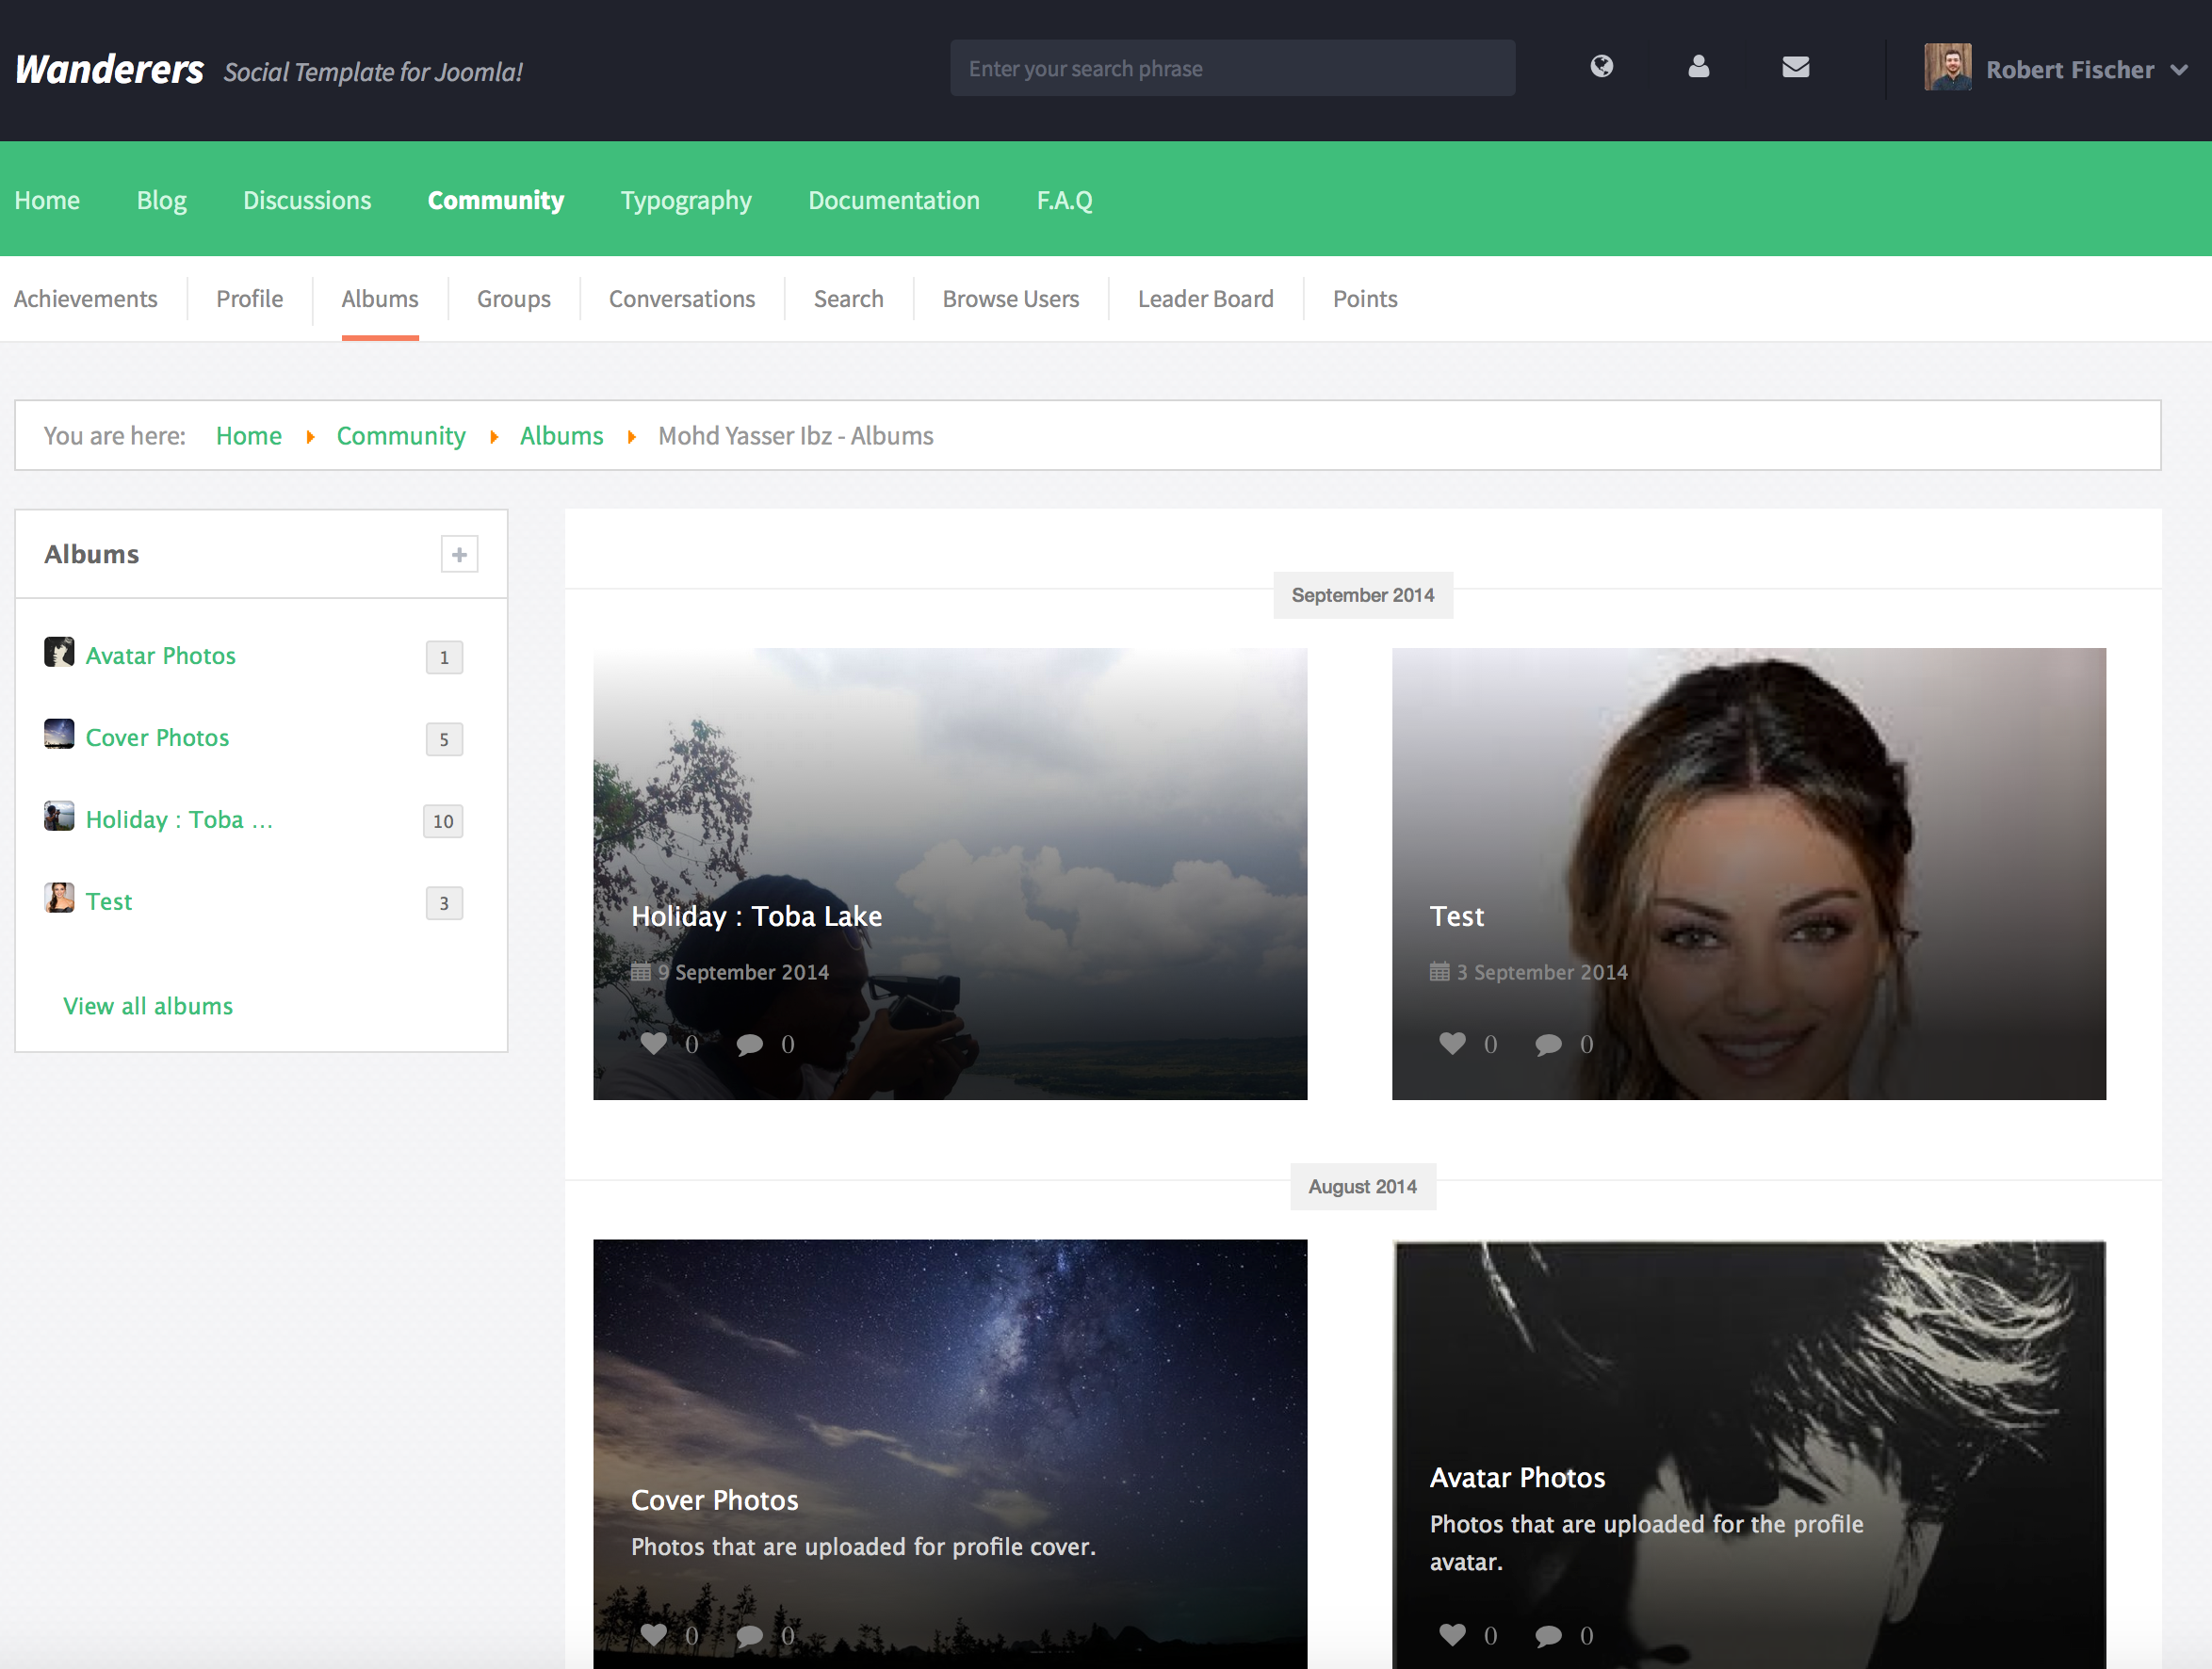Expand the Robert Fischer user dropdown arrow
Image resolution: width=2212 pixels, height=1669 pixels.
2179,70
